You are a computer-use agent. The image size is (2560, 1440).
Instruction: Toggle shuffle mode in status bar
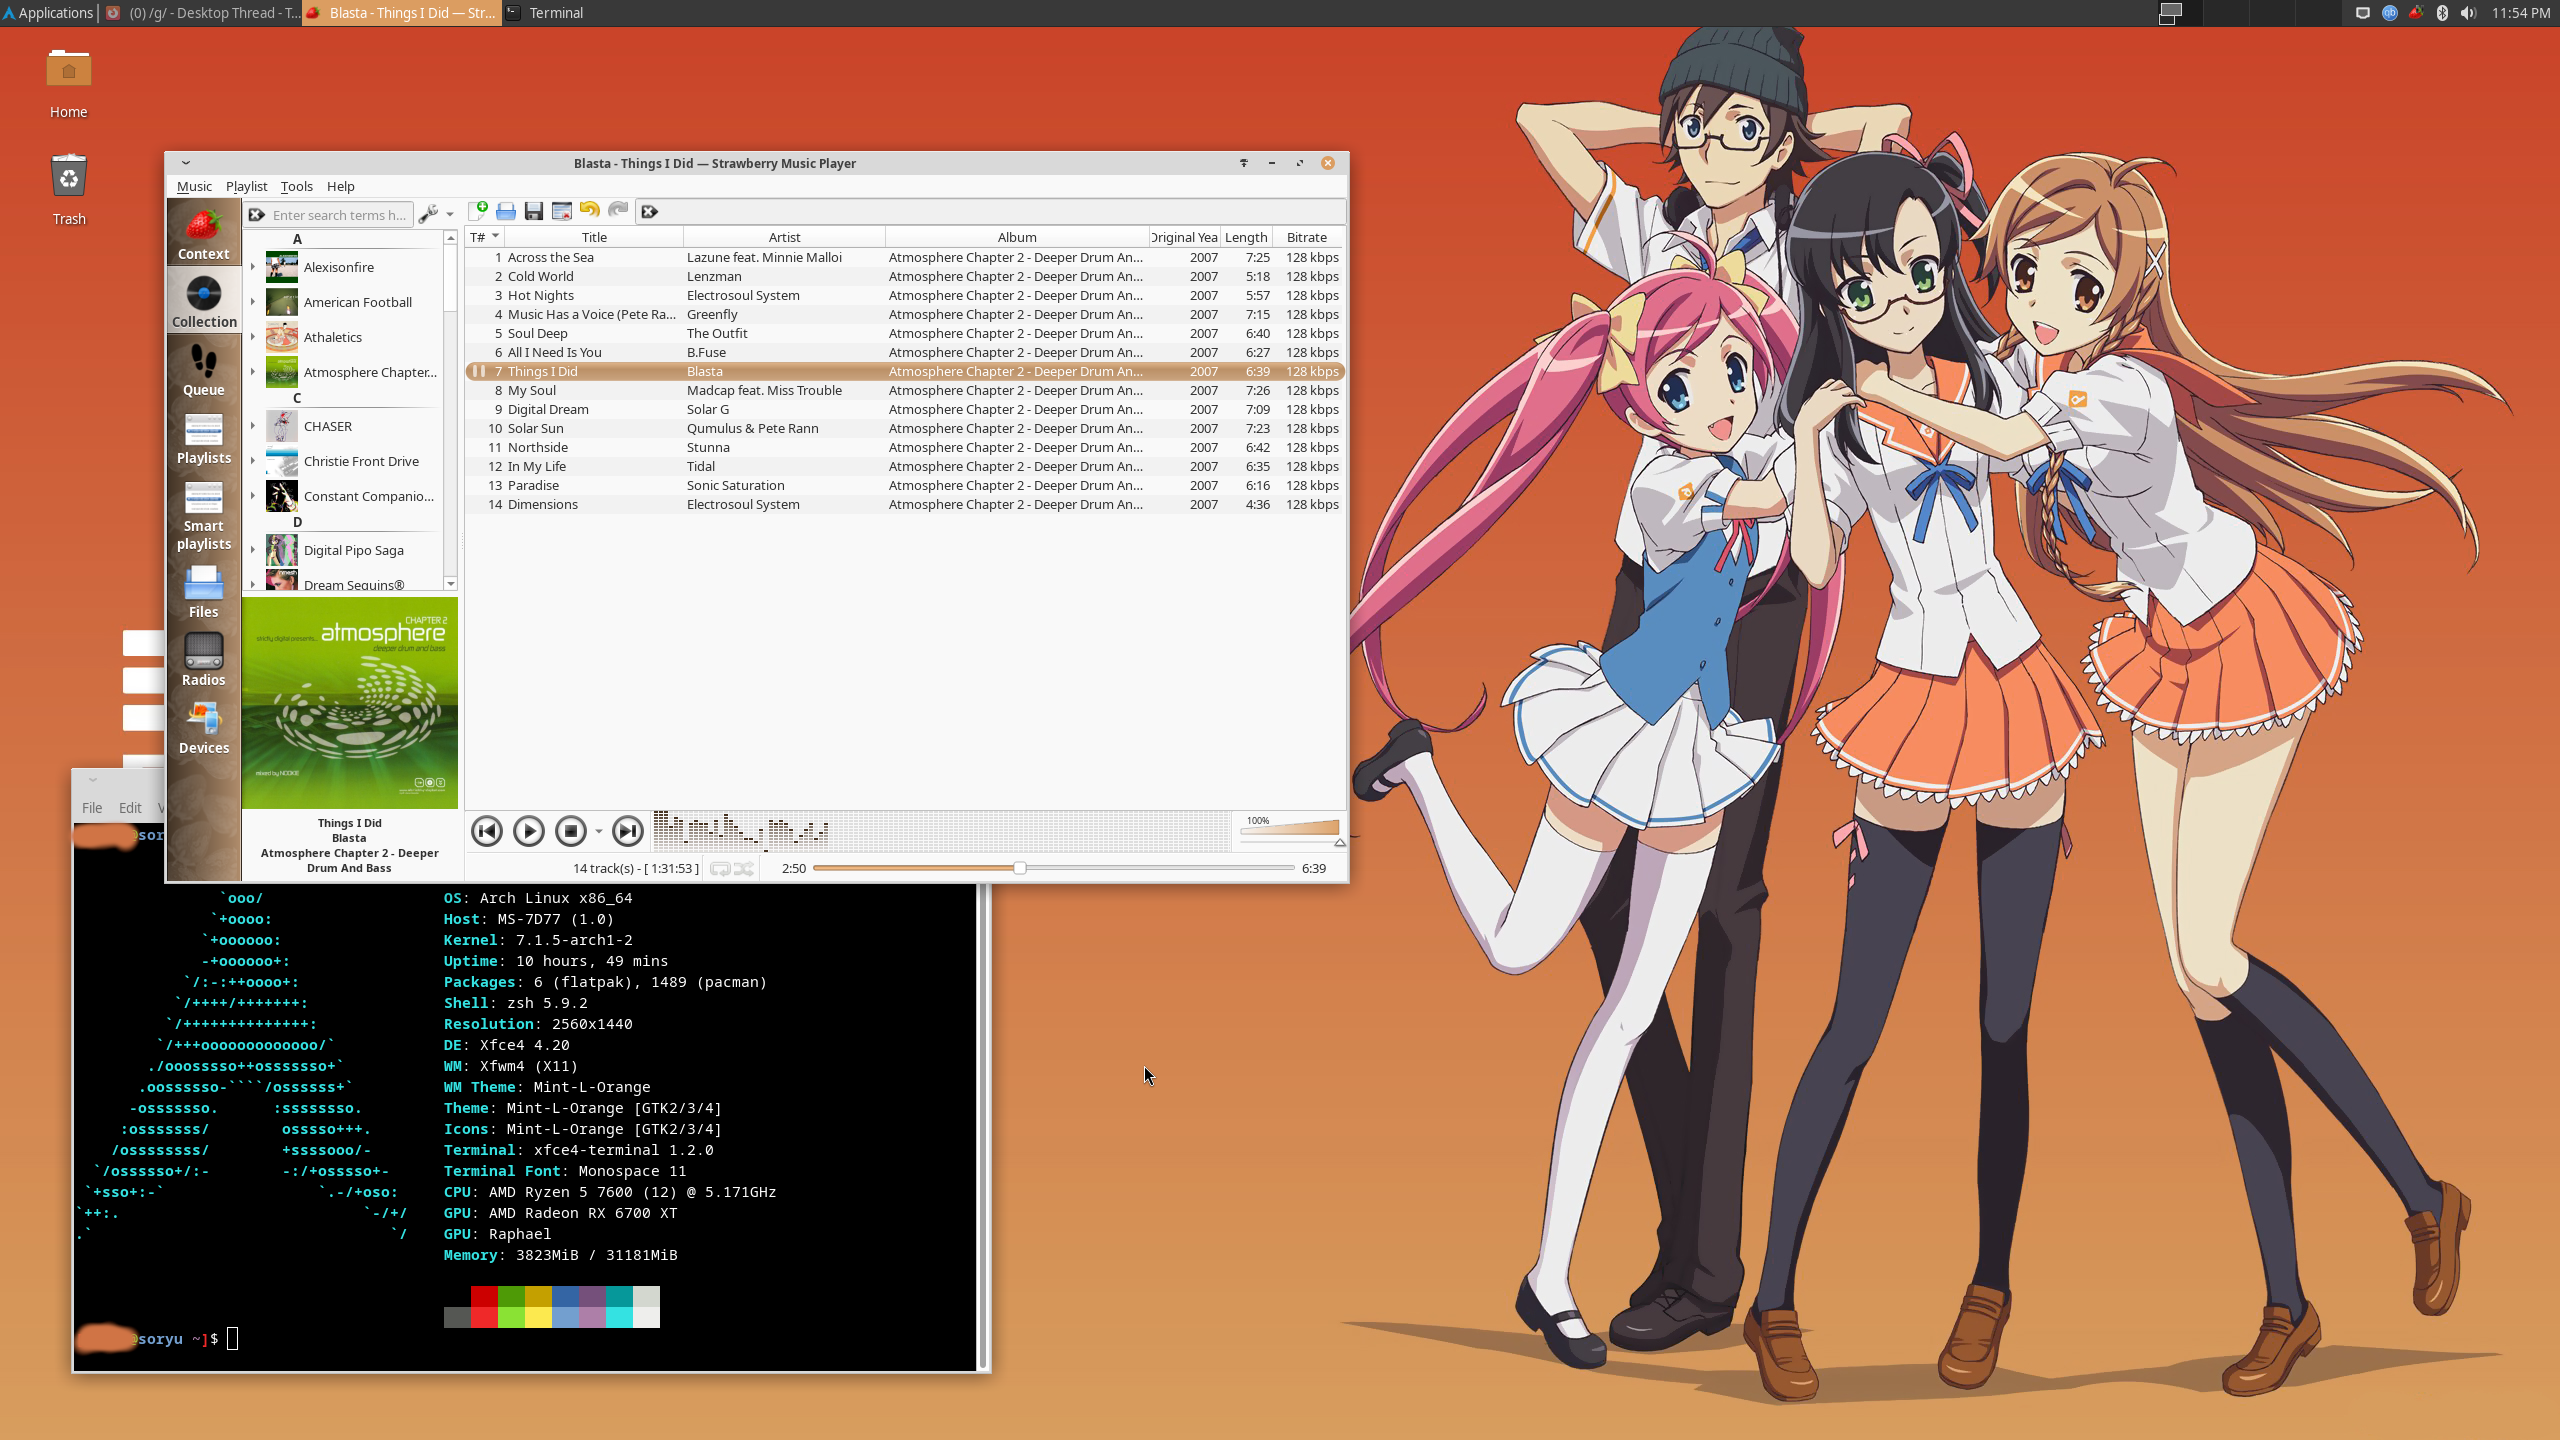tap(744, 869)
